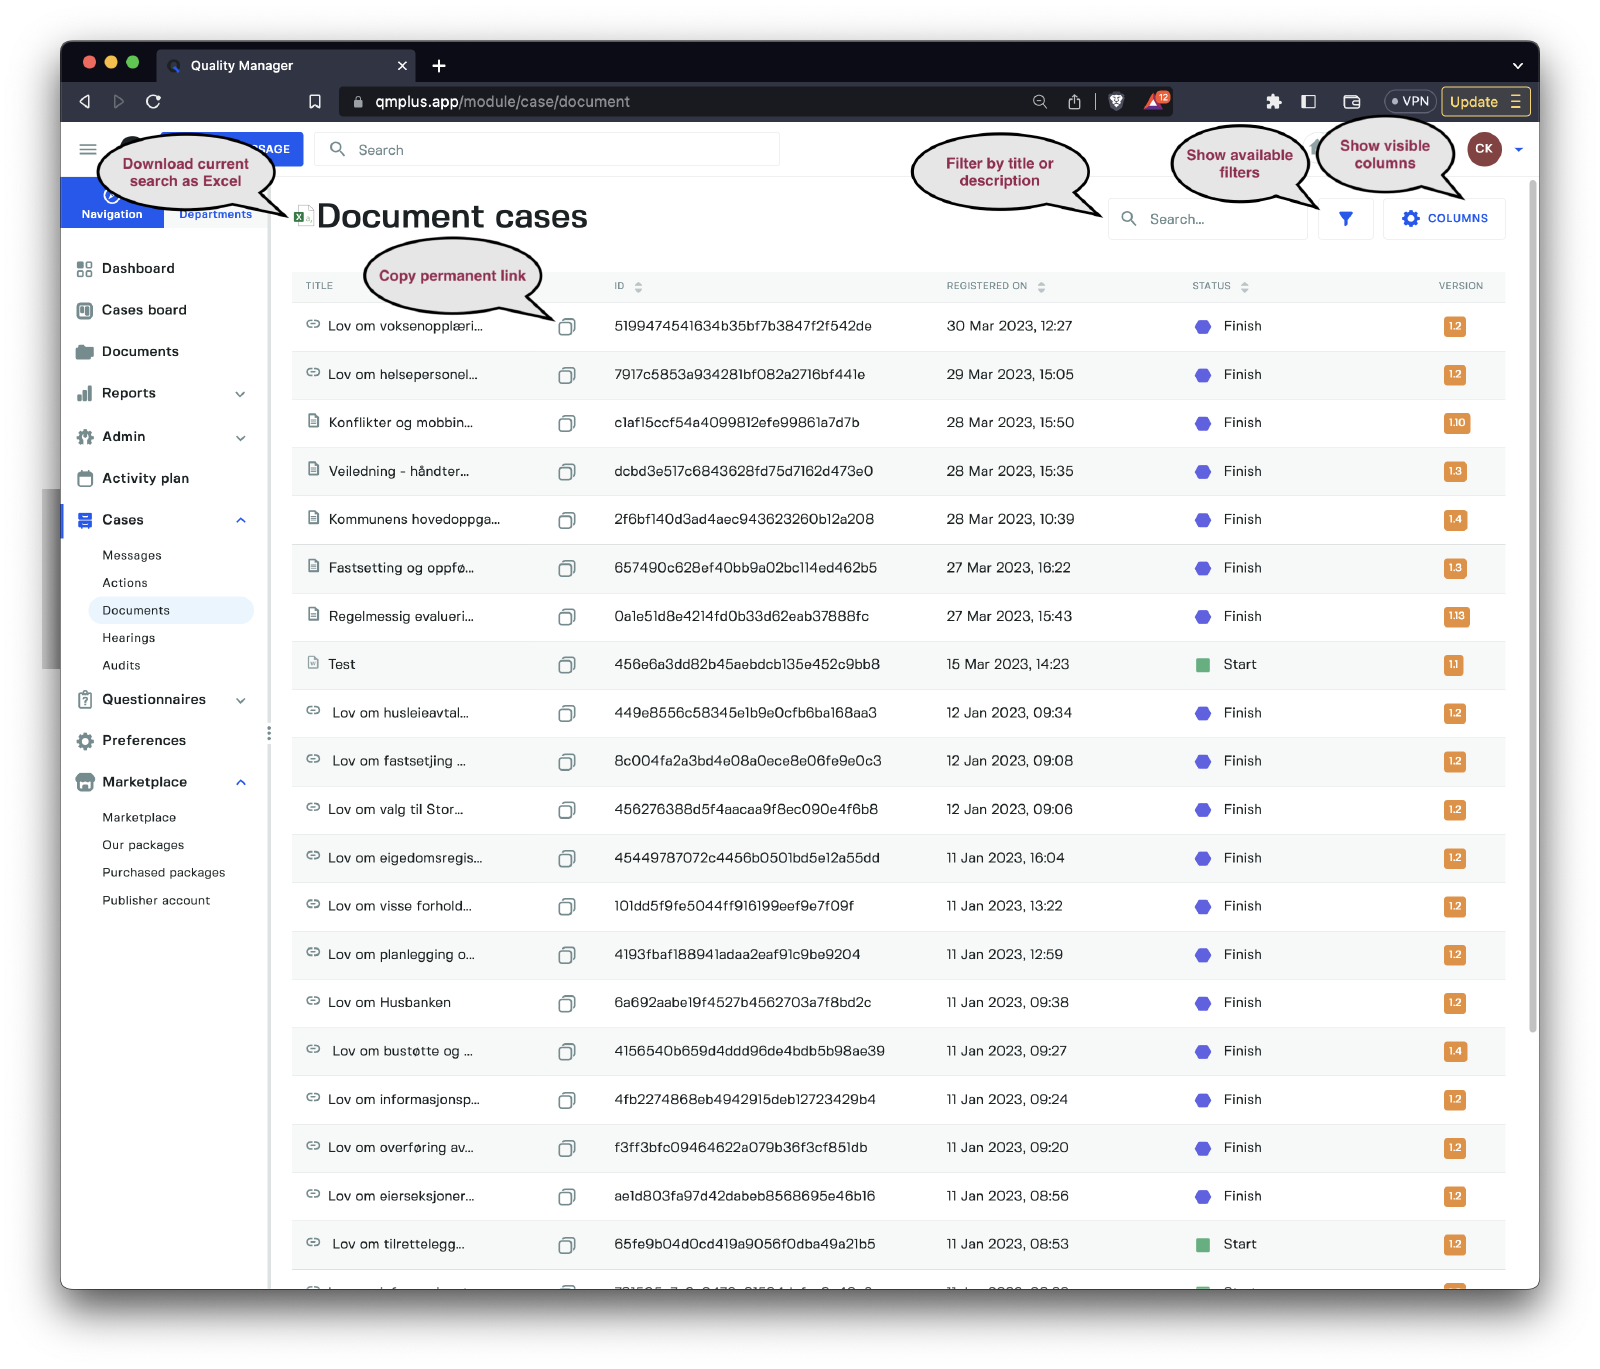Open the browser extensions puzzle icon
This screenshot has width=1600, height=1369.
(1273, 101)
